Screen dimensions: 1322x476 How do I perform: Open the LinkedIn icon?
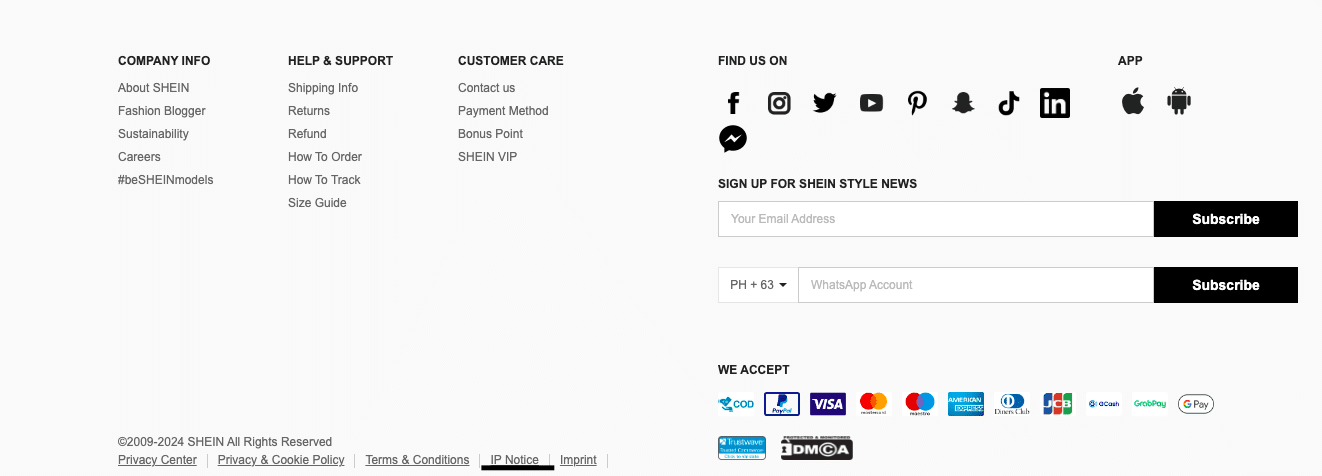click(1055, 103)
